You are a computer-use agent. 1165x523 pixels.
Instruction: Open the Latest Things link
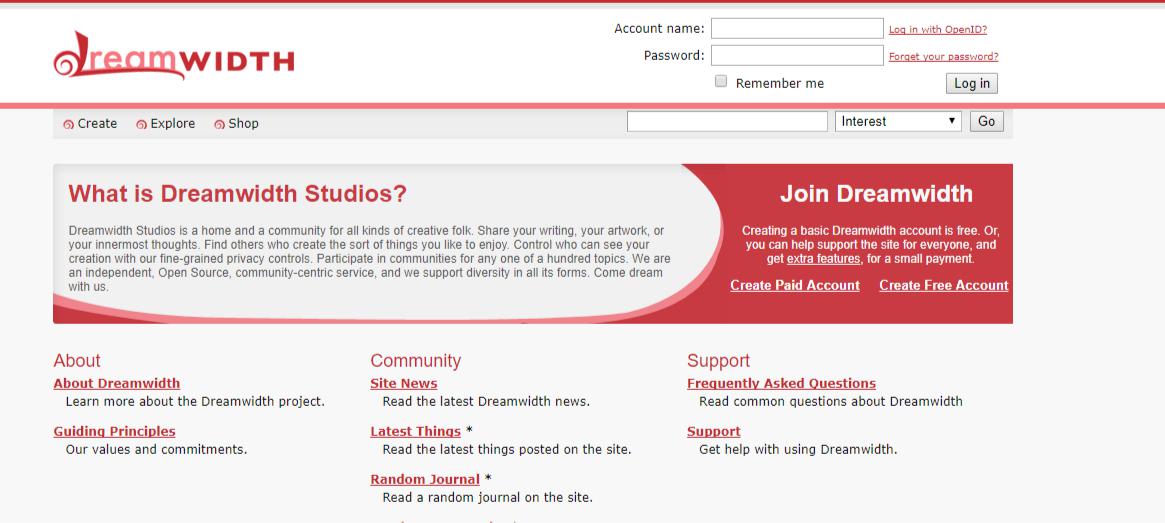[415, 432]
